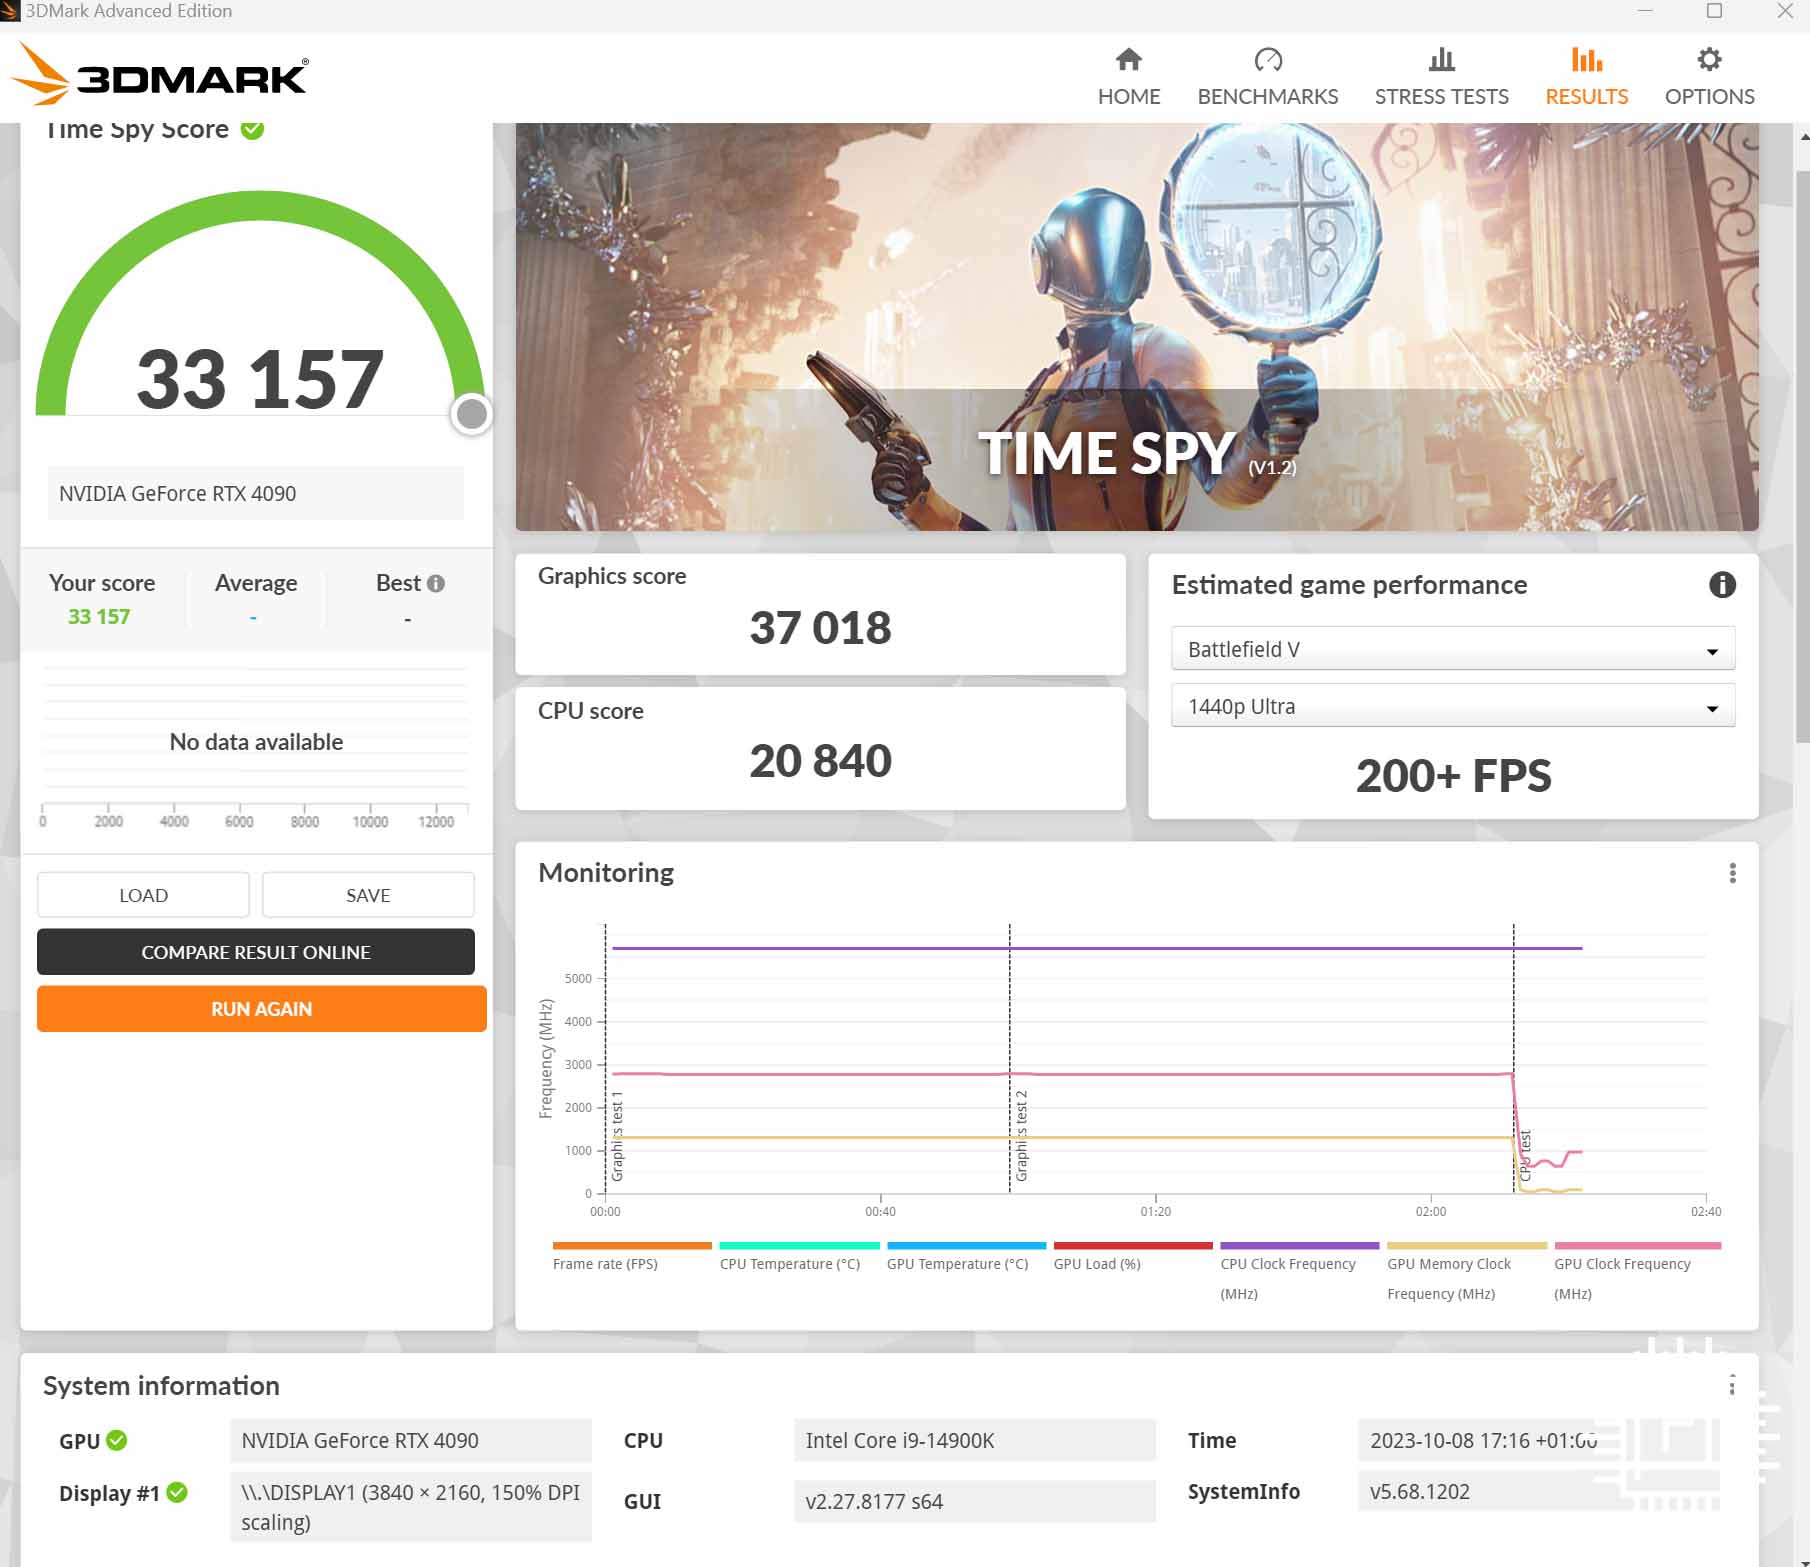This screenshot has height=1567, width=1810.
Task: Open the System information three-dot menu
Action: (1732, 1385)
